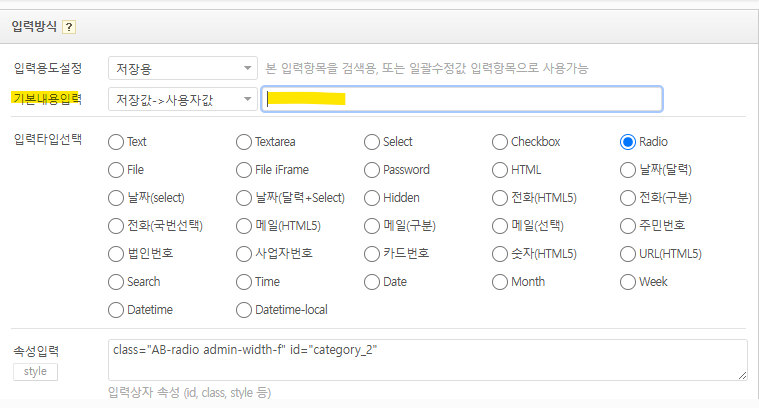Image resolution: width=759 pixels, height=408 pixels.
Task: Click the 속성입력 attribute textarea
Action: point(427,359)
